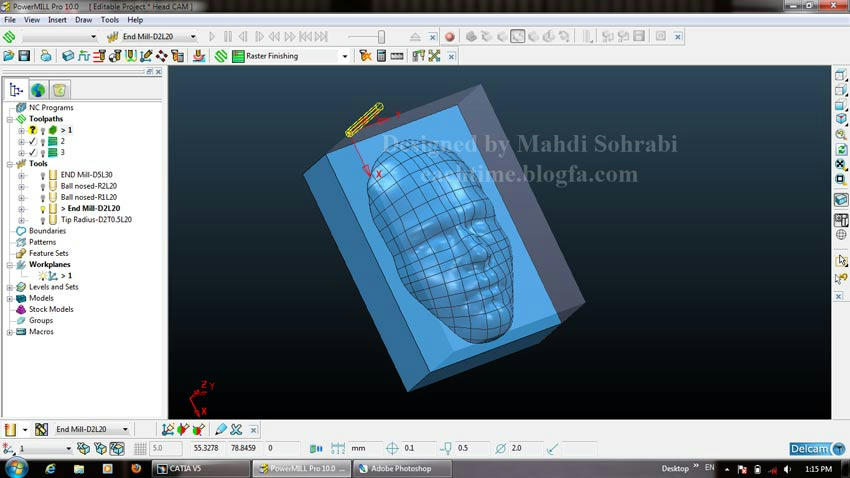Toggle checkmark on toolpath 2
850x478 pixels.
click(x=33, y=141)
